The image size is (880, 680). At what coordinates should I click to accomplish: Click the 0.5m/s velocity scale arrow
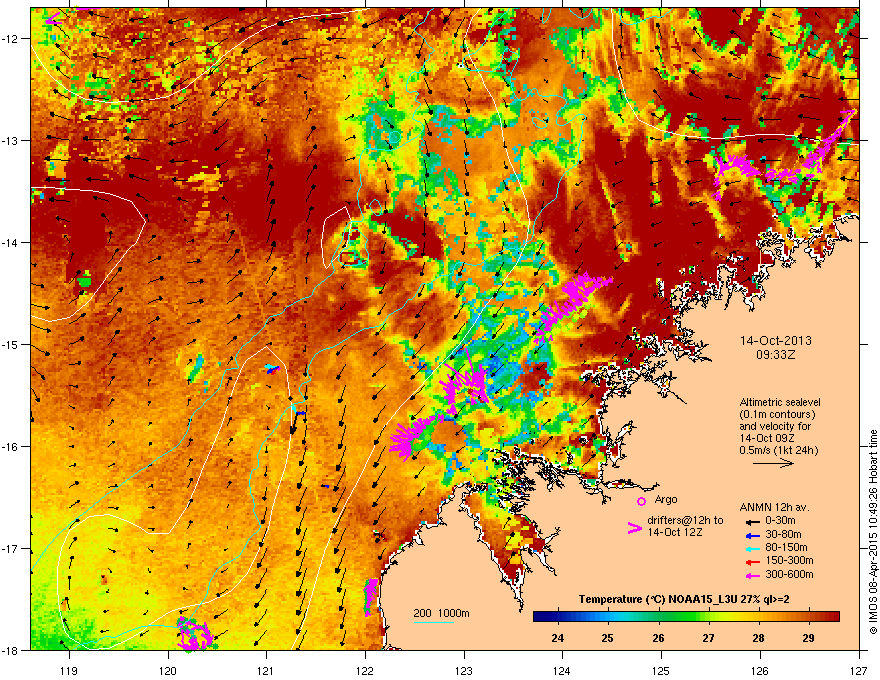pyautogui.click(x=773, y=463)
